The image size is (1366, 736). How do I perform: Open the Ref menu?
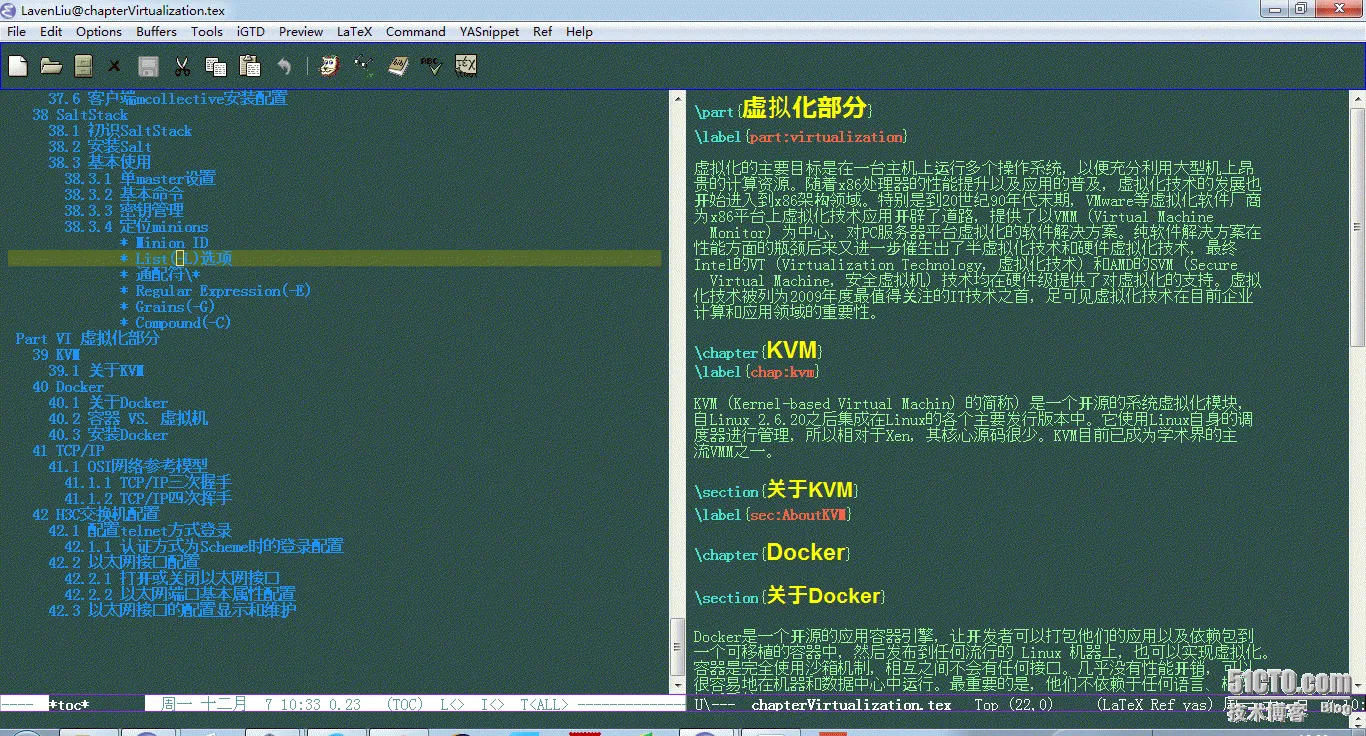[542, 31]
